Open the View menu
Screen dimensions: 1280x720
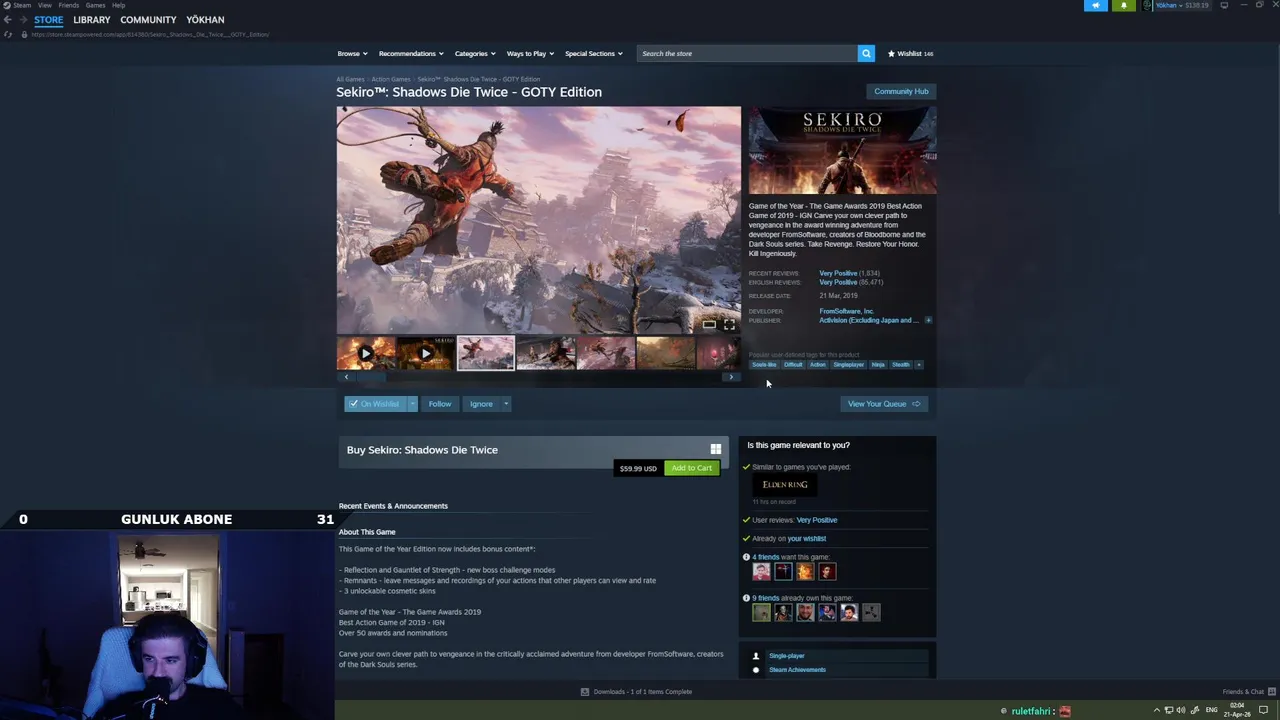[45, 5]
